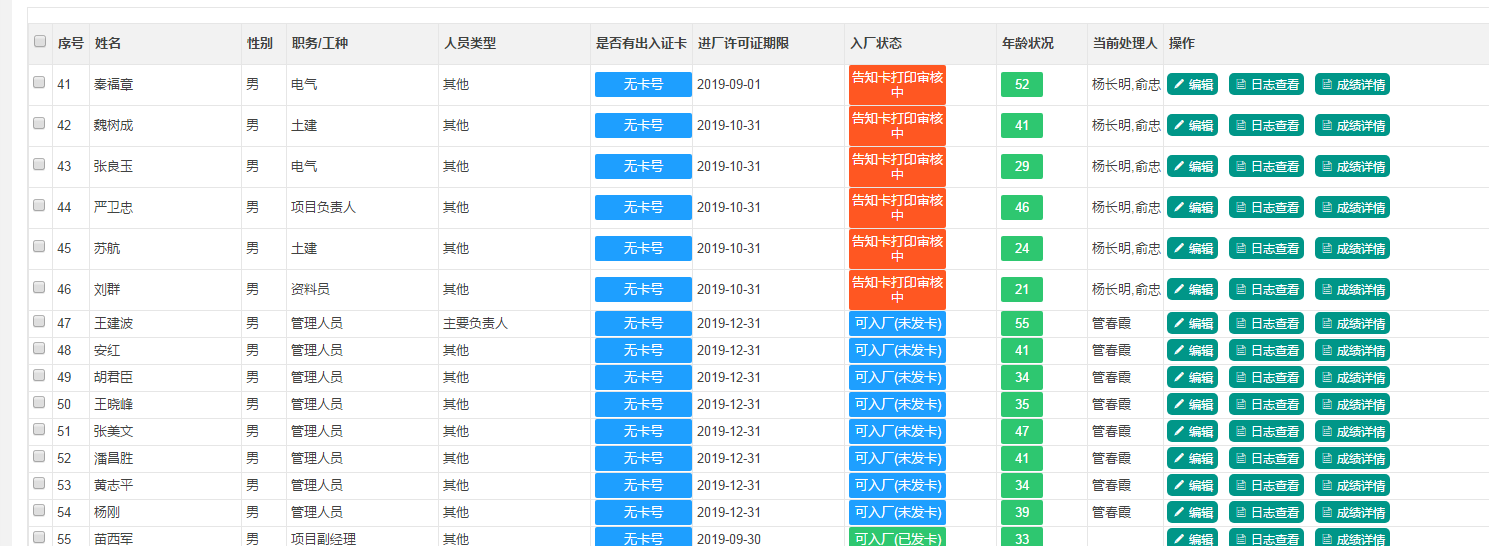Click 编辑 for 王建波
Screen dimensions: 1489x546
tap(1192, 323)
